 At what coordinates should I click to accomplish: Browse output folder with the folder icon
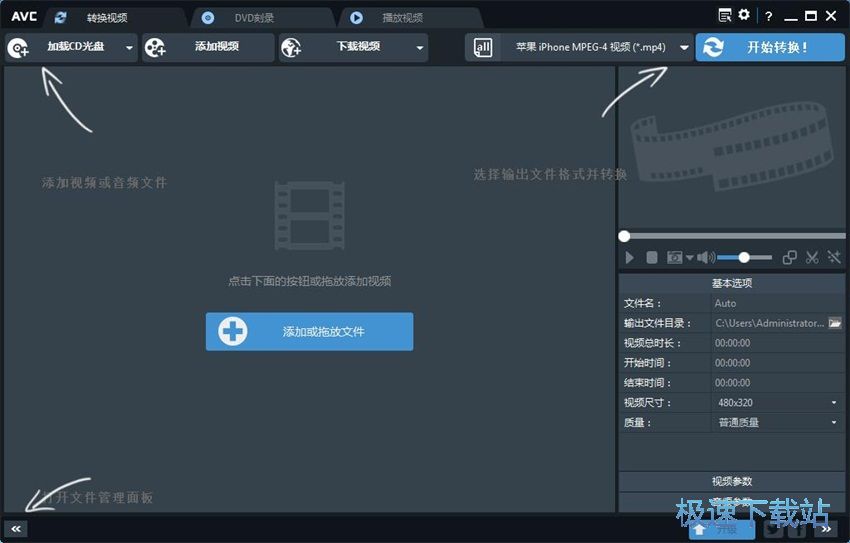[835, 323]
